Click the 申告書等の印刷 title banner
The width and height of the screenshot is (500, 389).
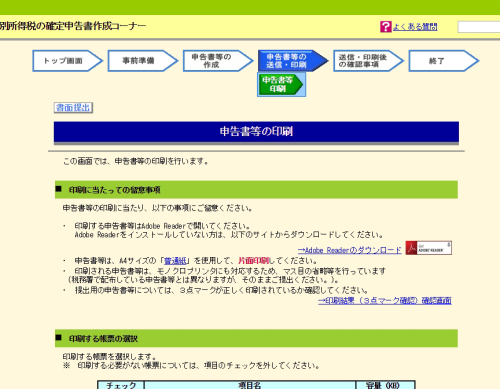(x=256, y=132)
